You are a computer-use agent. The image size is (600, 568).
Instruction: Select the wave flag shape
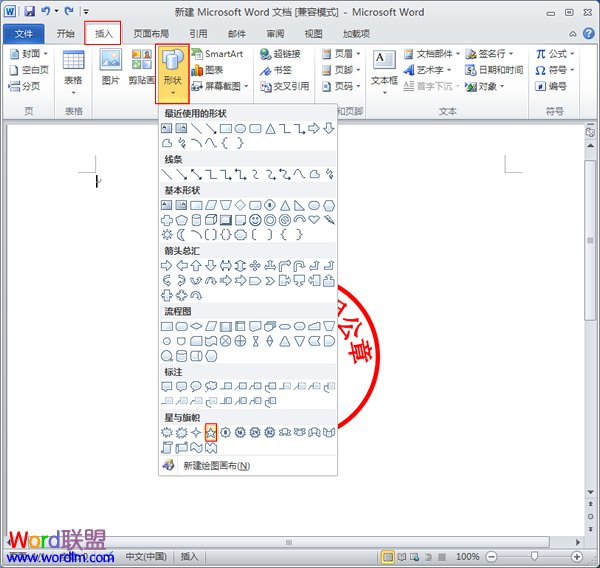pos(196,447)
